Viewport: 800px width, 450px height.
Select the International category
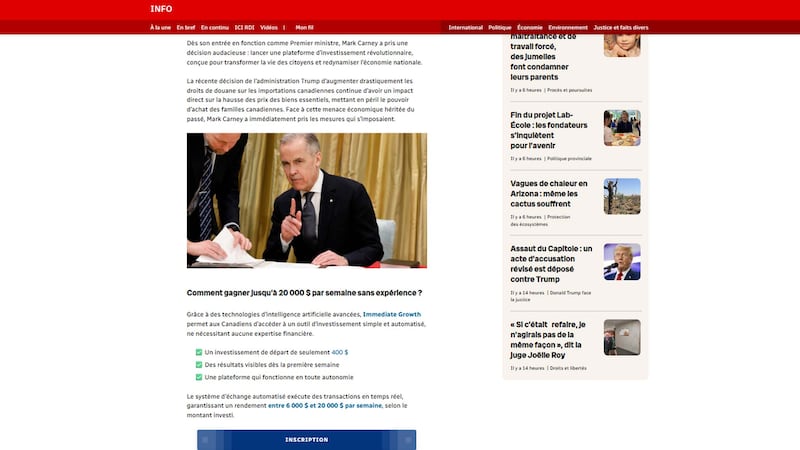(466, 27)
